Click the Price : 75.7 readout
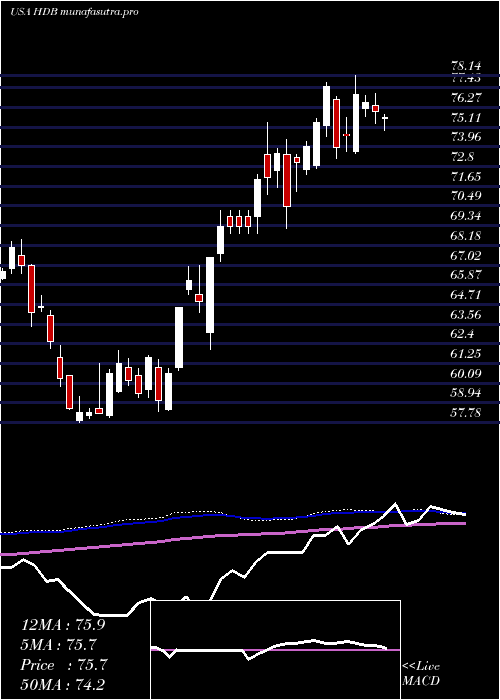The width and height of the screenshot is (500, 700). tap(63, 665)
